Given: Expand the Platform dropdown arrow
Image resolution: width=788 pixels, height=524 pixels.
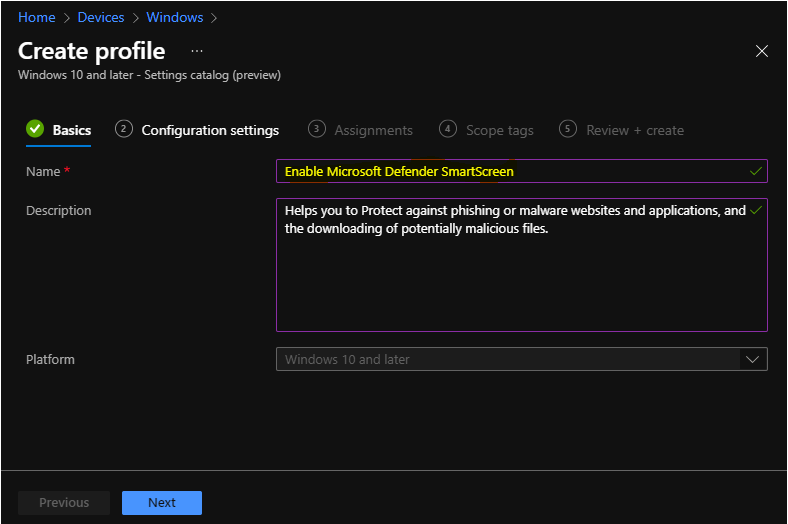Looking at the screenshot, I should pyautogui.click(x=752, y=359).
